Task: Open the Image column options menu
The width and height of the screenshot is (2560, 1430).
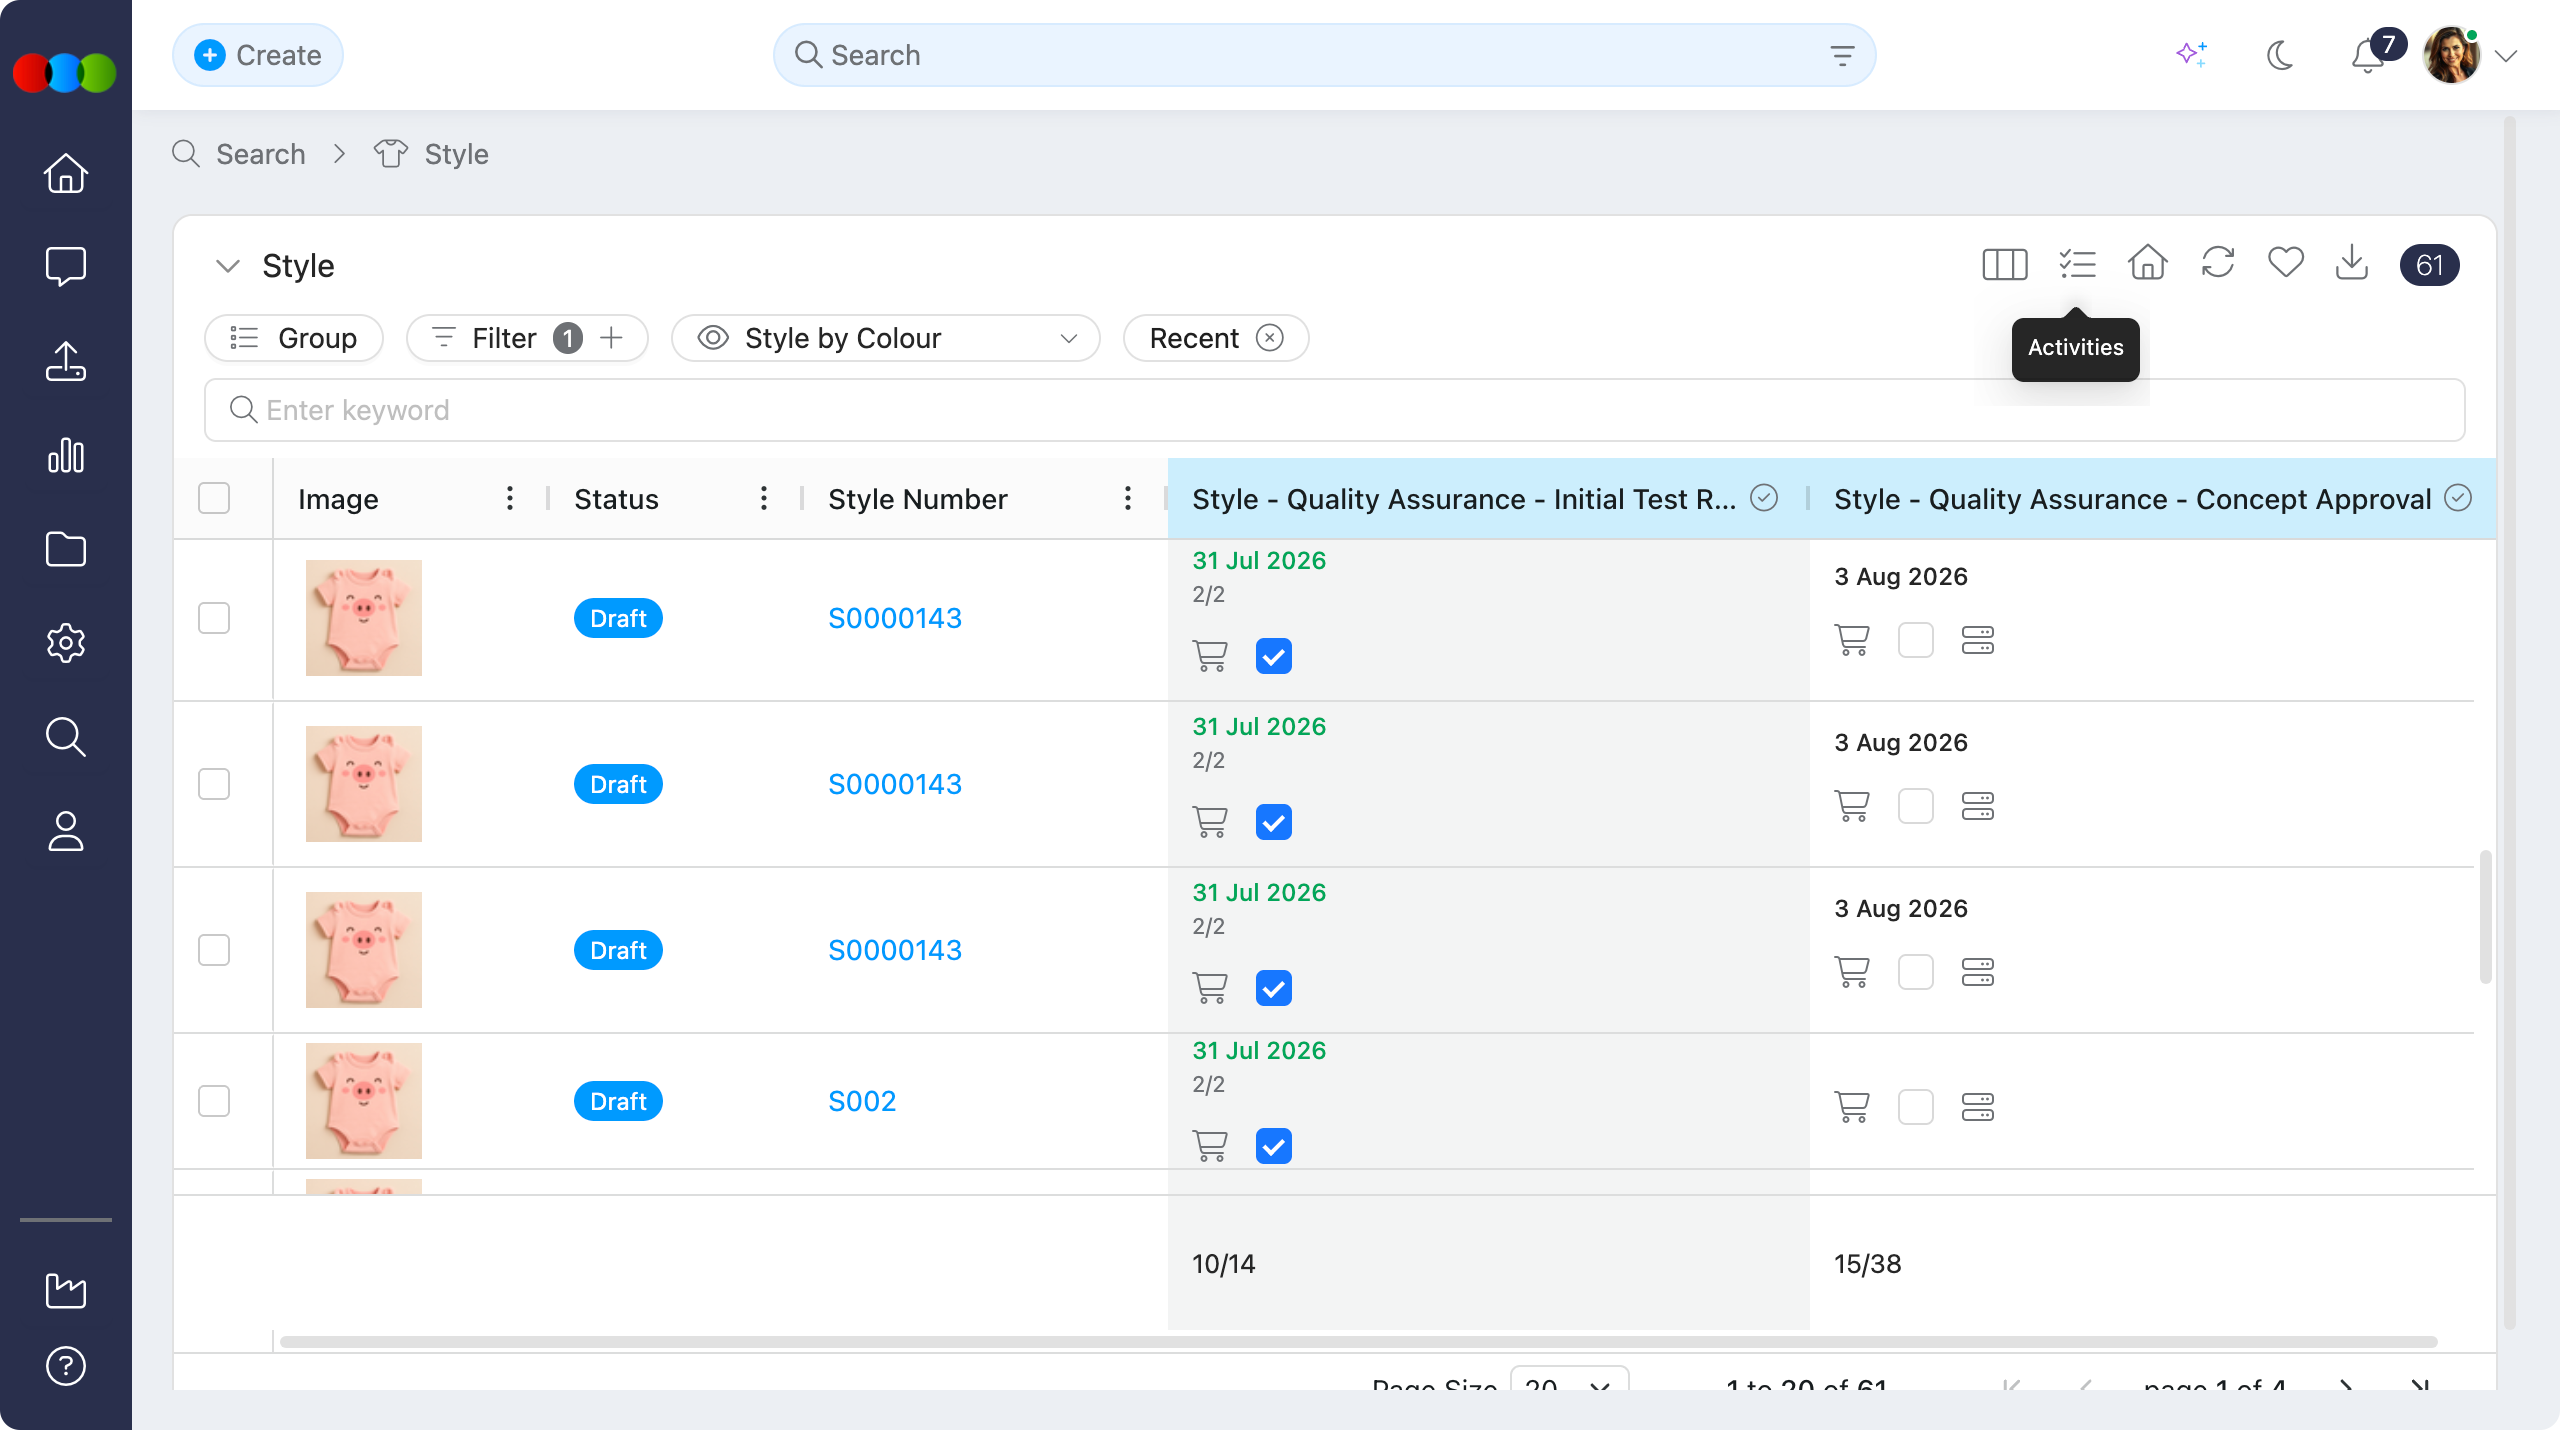Action: point(510,498)
